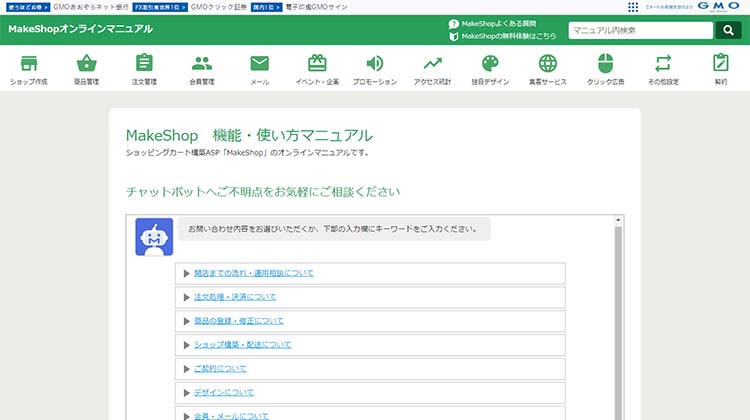The image size is (750, 420).
Task: Open the デザインについて link
Action: [224, 393]
